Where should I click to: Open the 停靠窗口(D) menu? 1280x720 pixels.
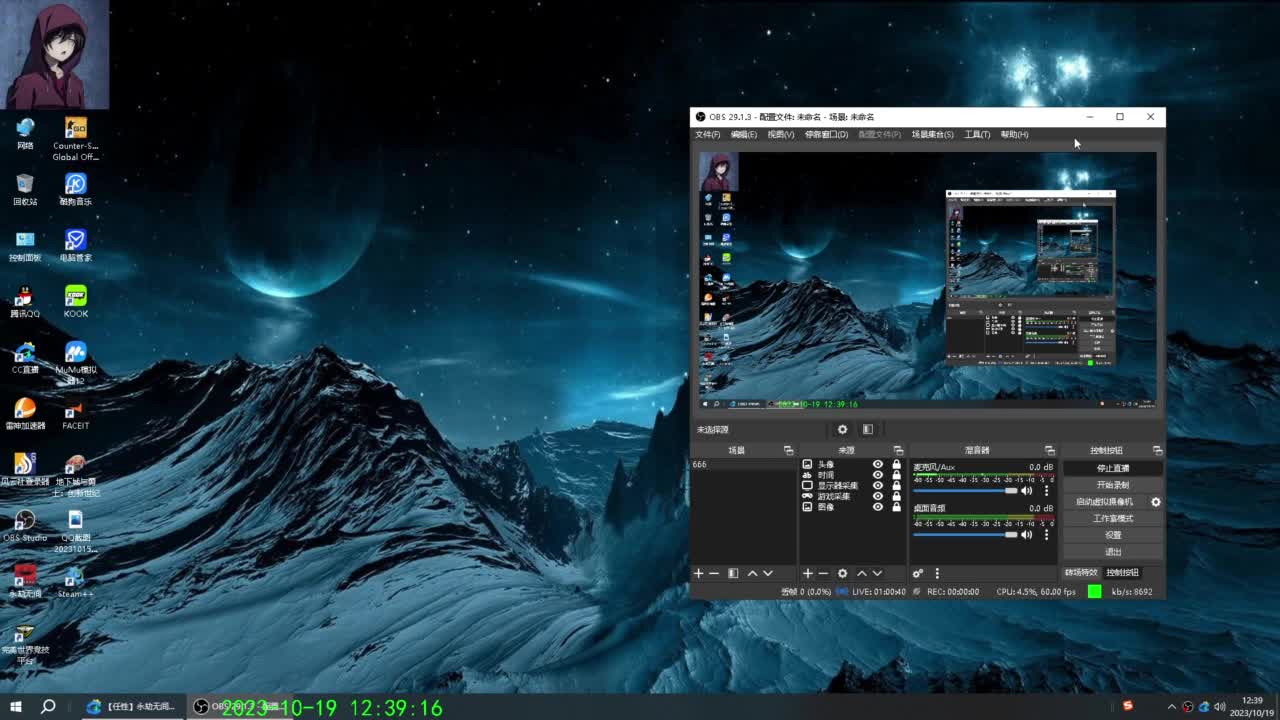click(826, 134)
